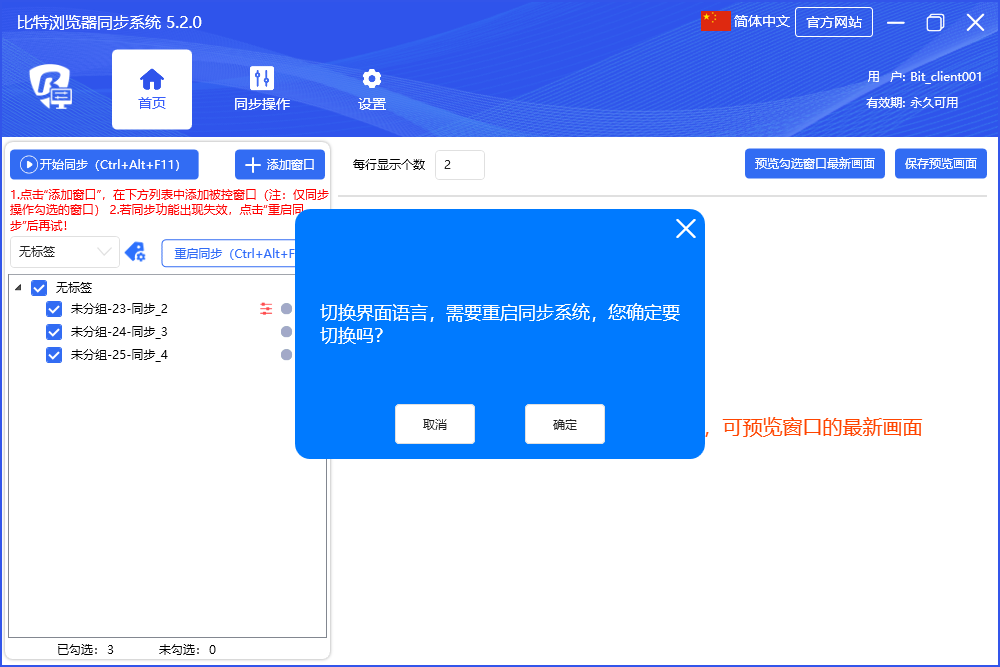The height and width of the screenshot is (667, 1000).
Task: Click gray status dot for 未分组-23-同步_2
Action: pyautogui.click(x=286, y=309)
